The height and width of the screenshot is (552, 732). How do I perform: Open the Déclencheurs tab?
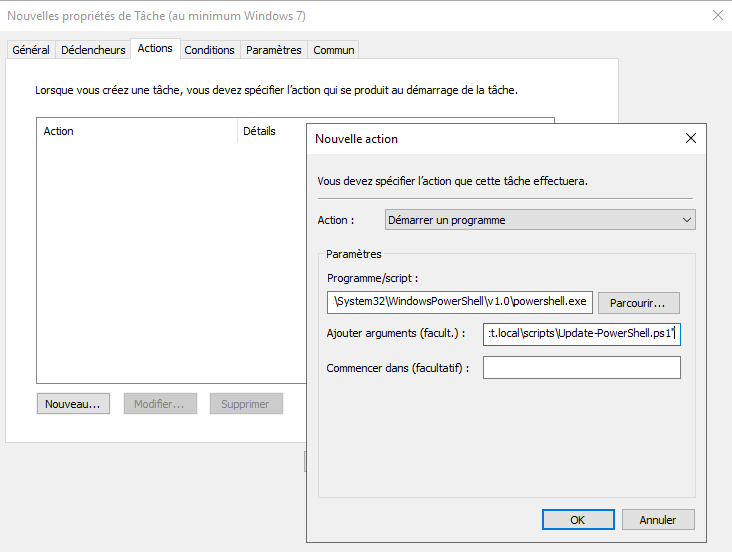pos(93,50)
